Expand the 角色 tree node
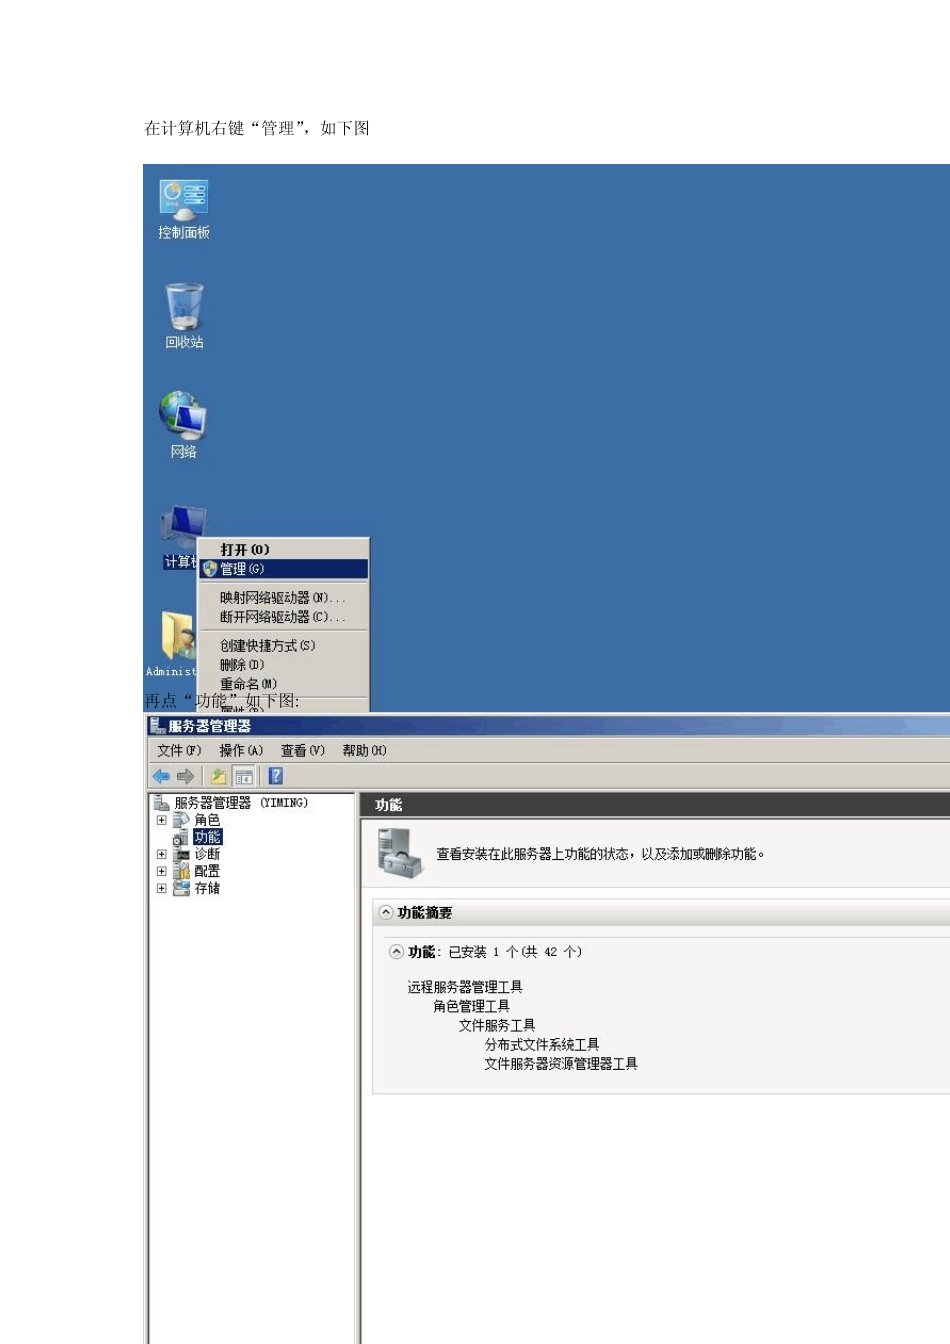 click(161, 820)
